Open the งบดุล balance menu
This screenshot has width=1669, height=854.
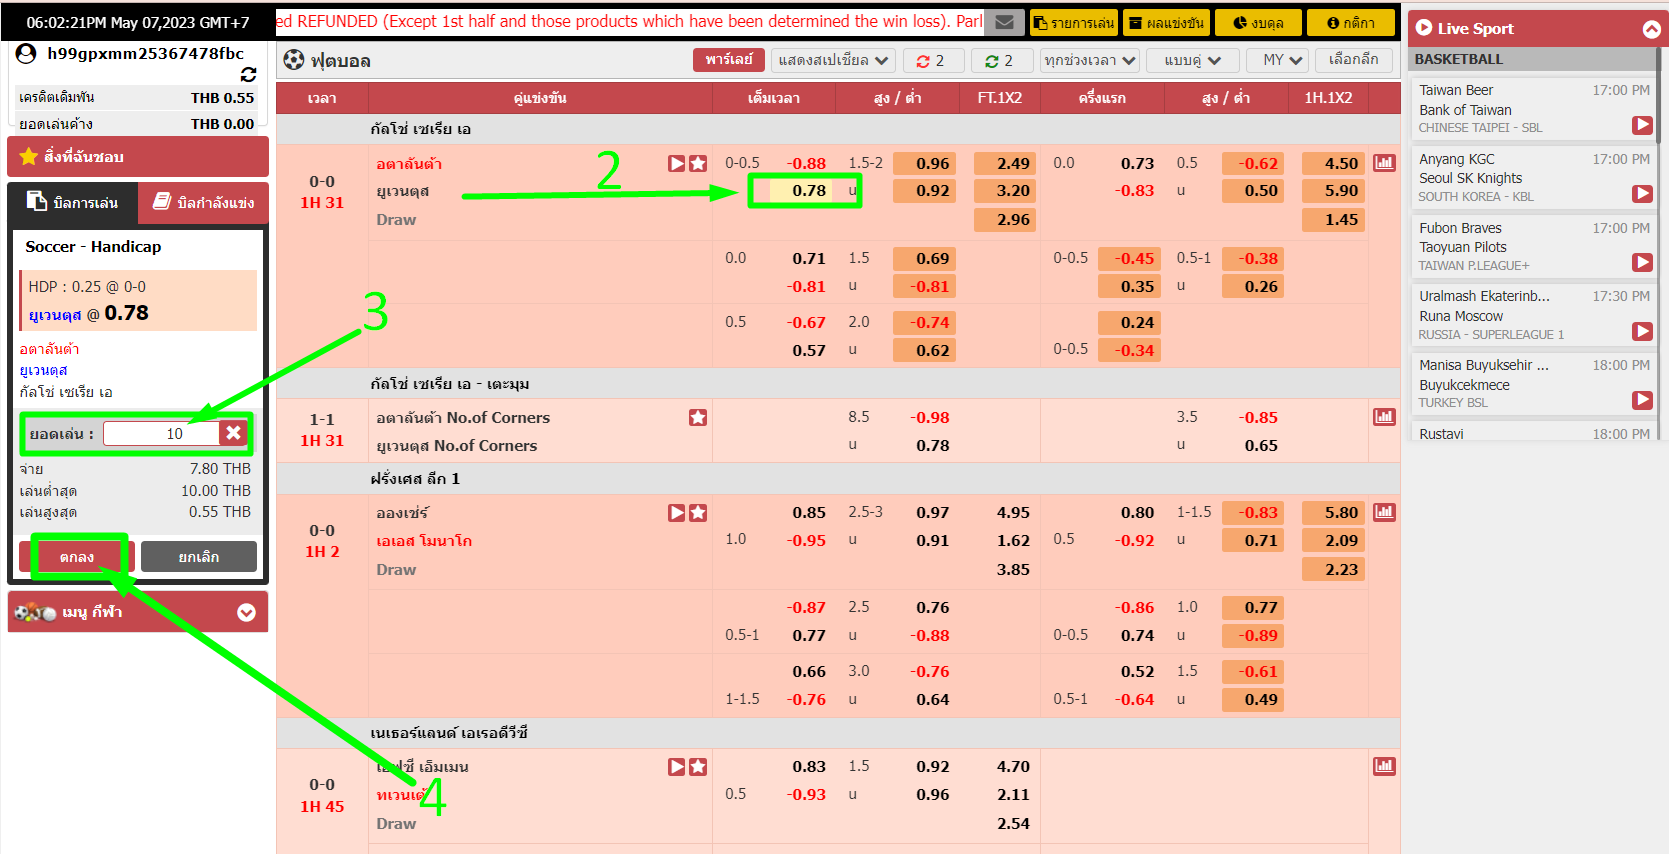point(1258,22)
